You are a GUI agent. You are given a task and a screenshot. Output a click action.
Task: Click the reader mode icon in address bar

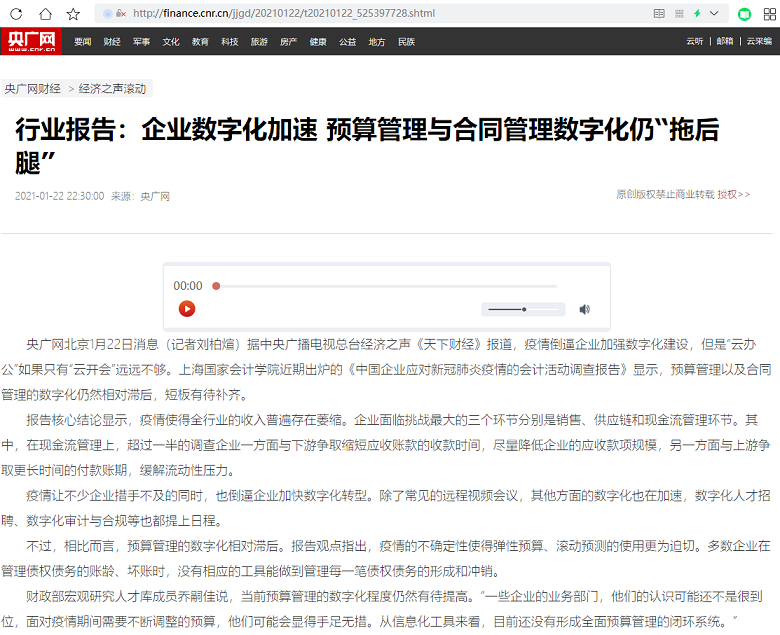coord(658,14)
